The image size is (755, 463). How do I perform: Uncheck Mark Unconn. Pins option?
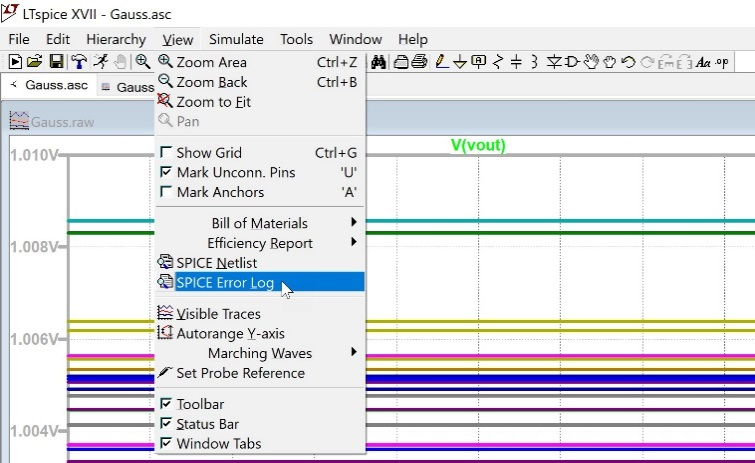pos(166,172)
